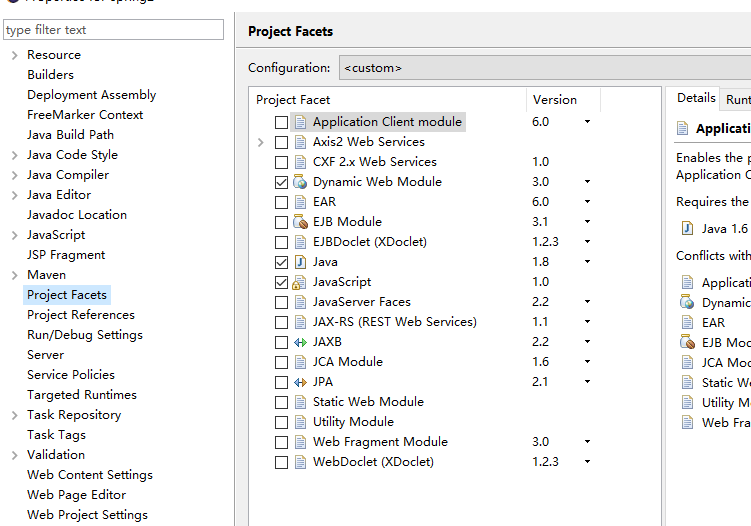Select Builders in the sidebar

(50, 75)
